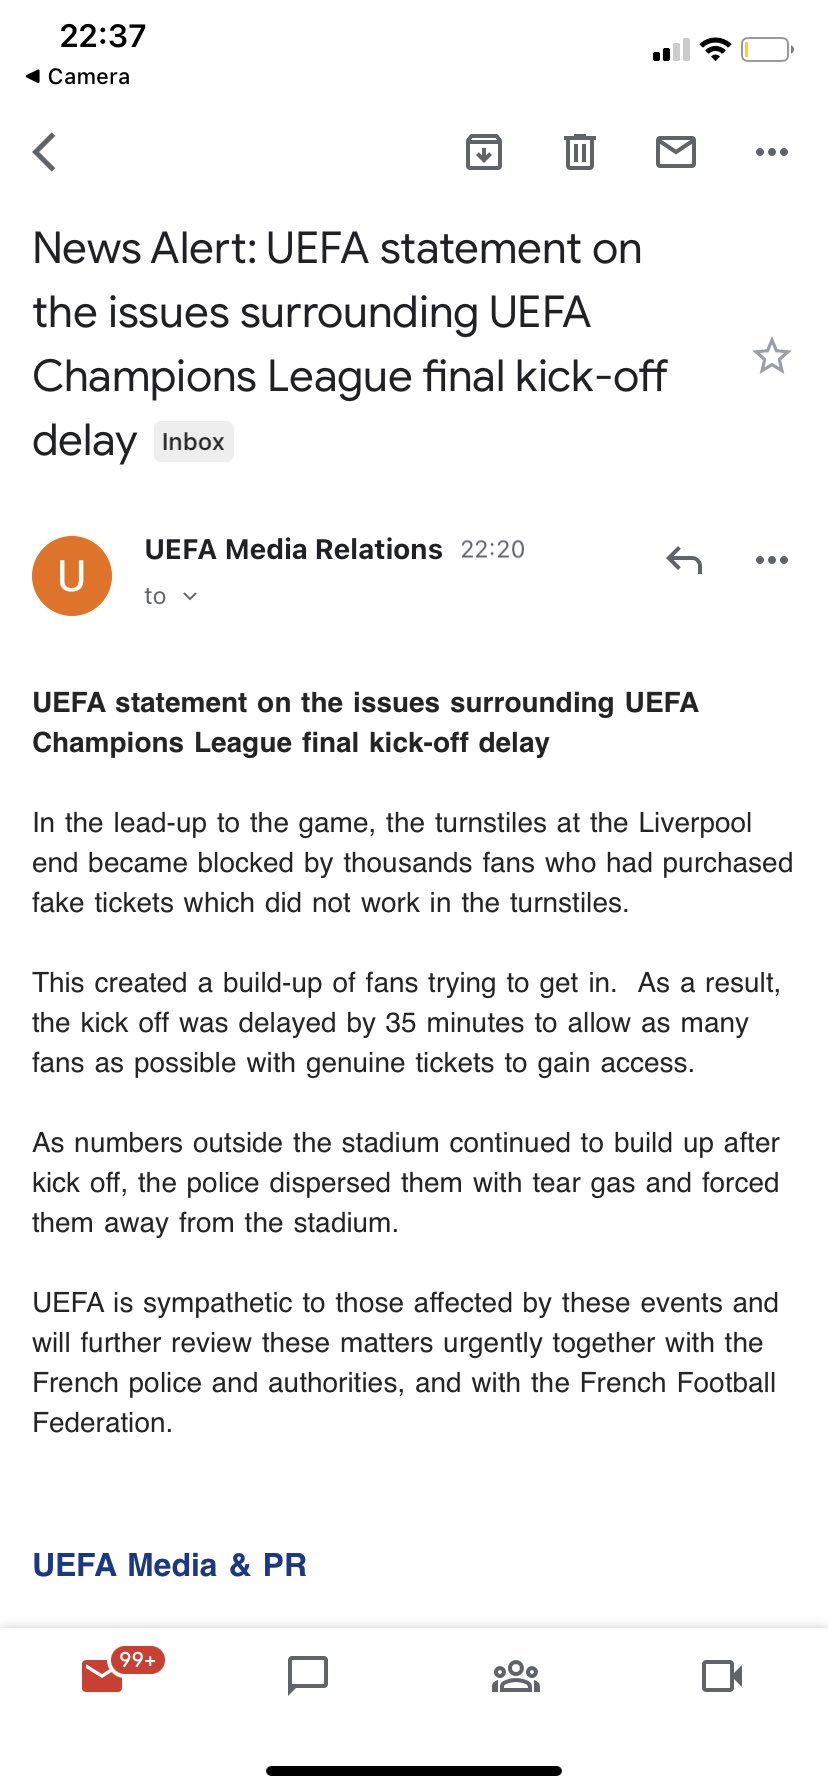828x1792 pixels.
Task: Mark the email as unread with envelope icon
Action: pyautogui.click(x=675, y=152)
